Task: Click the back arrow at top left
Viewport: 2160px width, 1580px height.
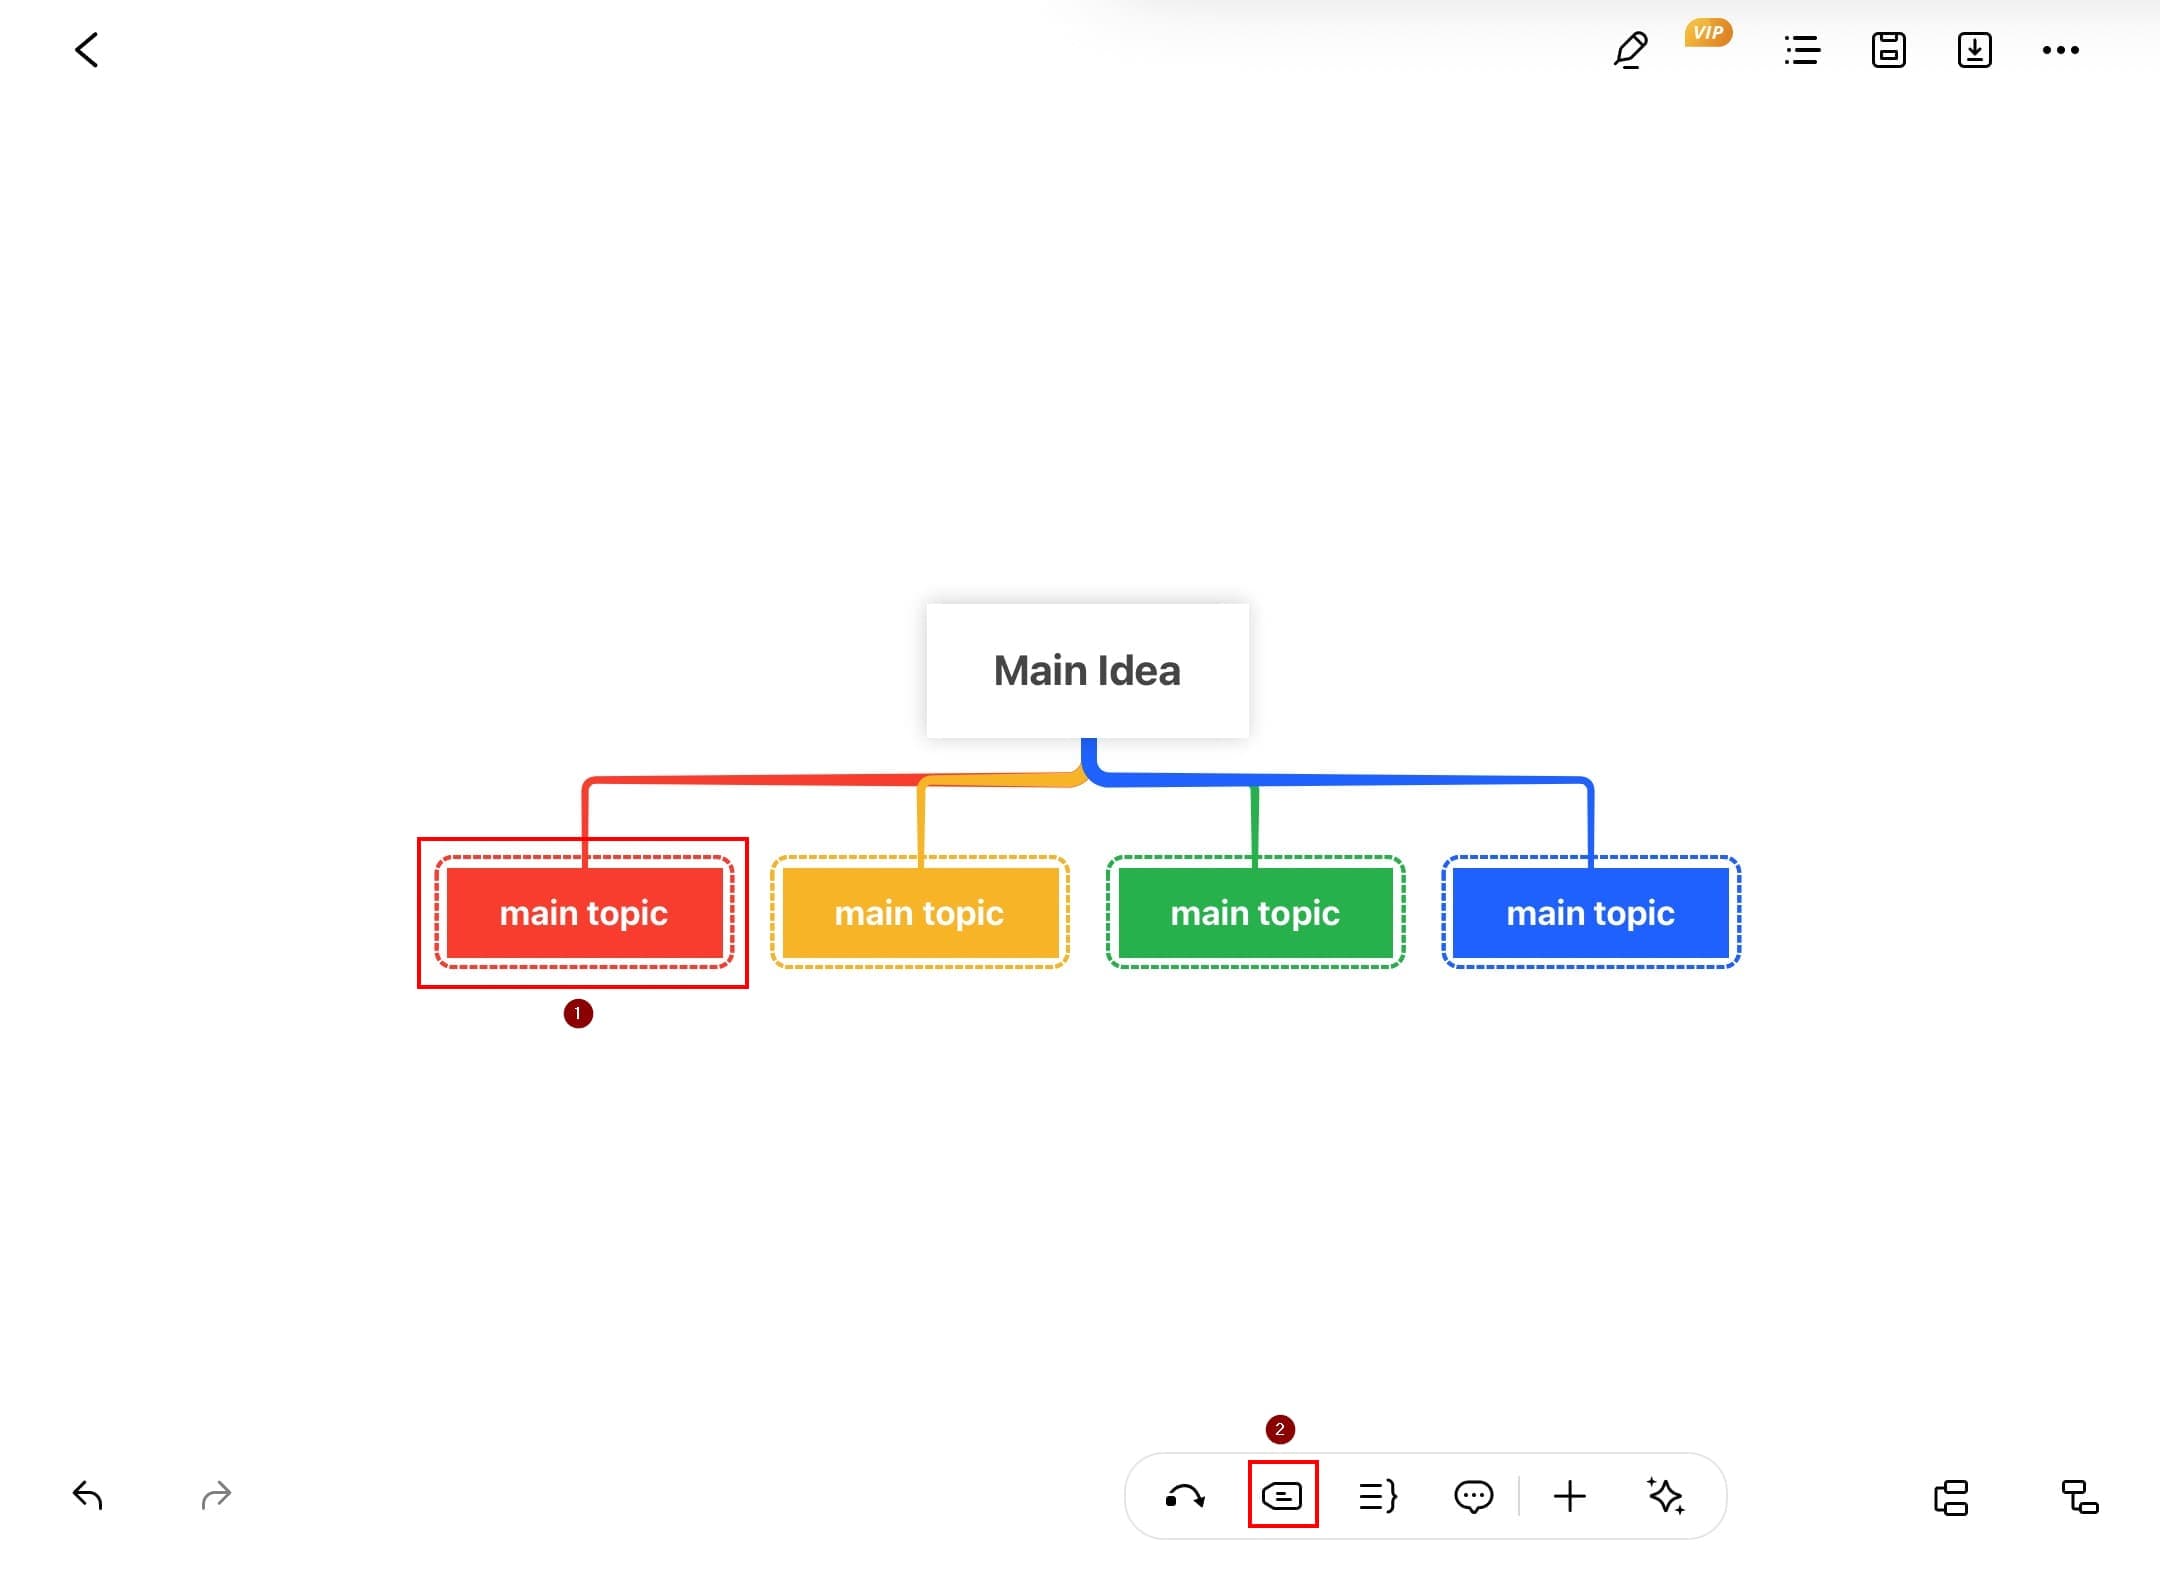Action: tap(87, 50)
